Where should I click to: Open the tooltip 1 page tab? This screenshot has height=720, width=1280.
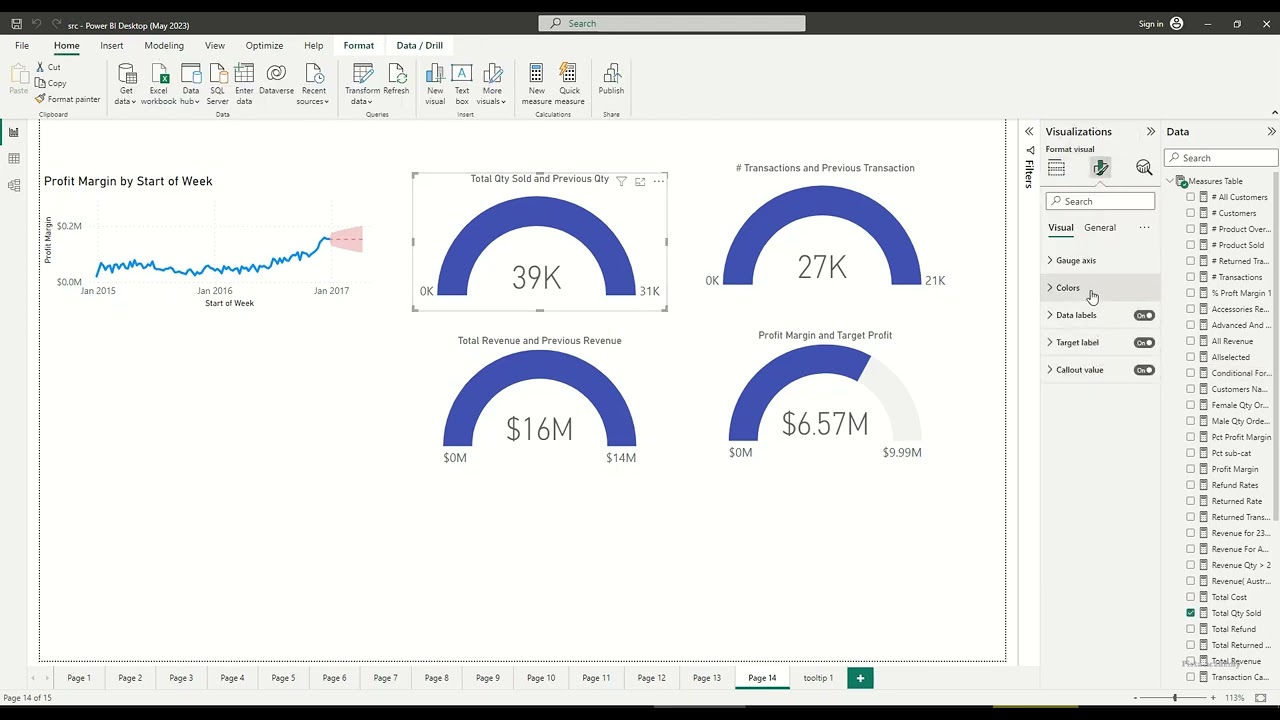click(818, 678)
